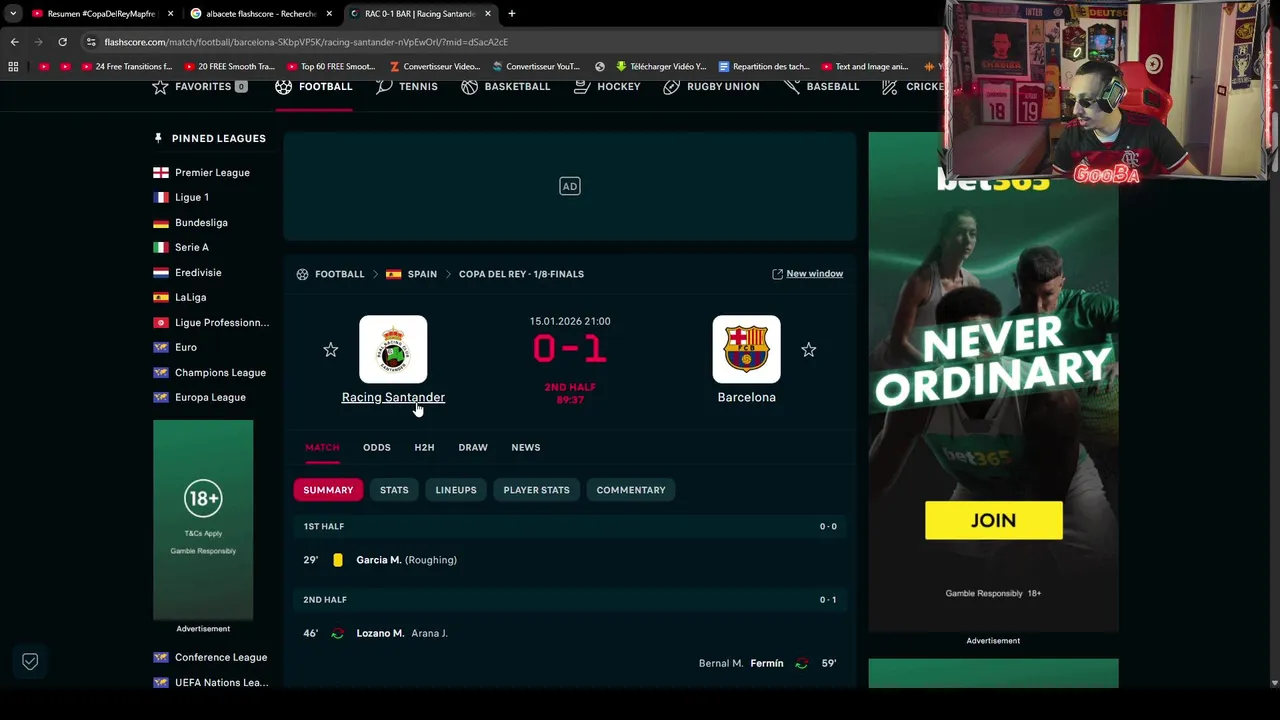Select the Match tab

pos(322,447)
